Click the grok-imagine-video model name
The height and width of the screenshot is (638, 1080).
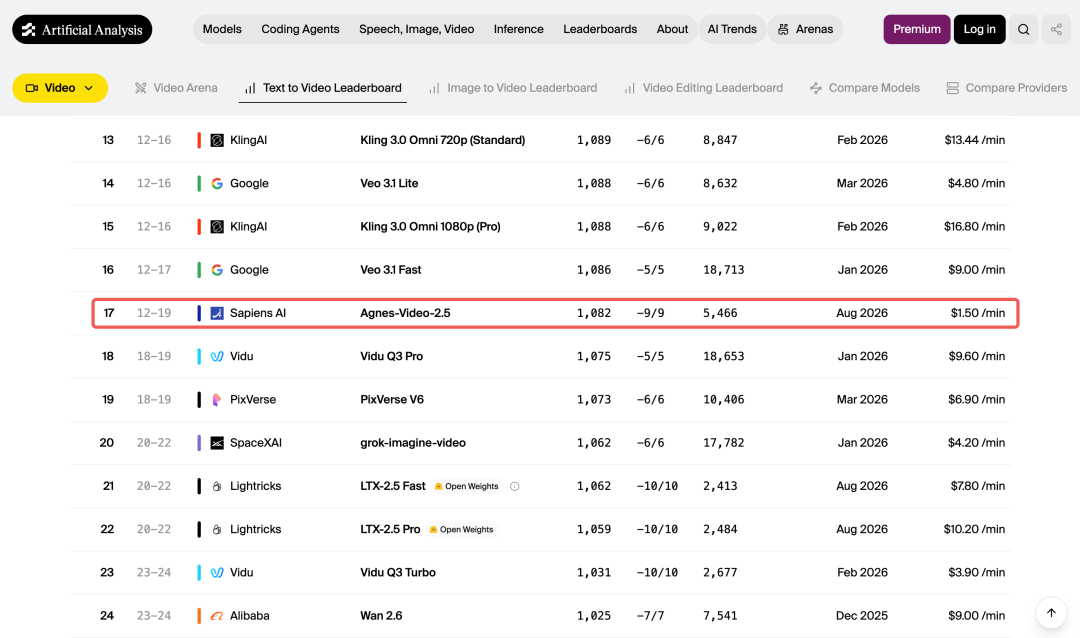(x=413, y=443)
